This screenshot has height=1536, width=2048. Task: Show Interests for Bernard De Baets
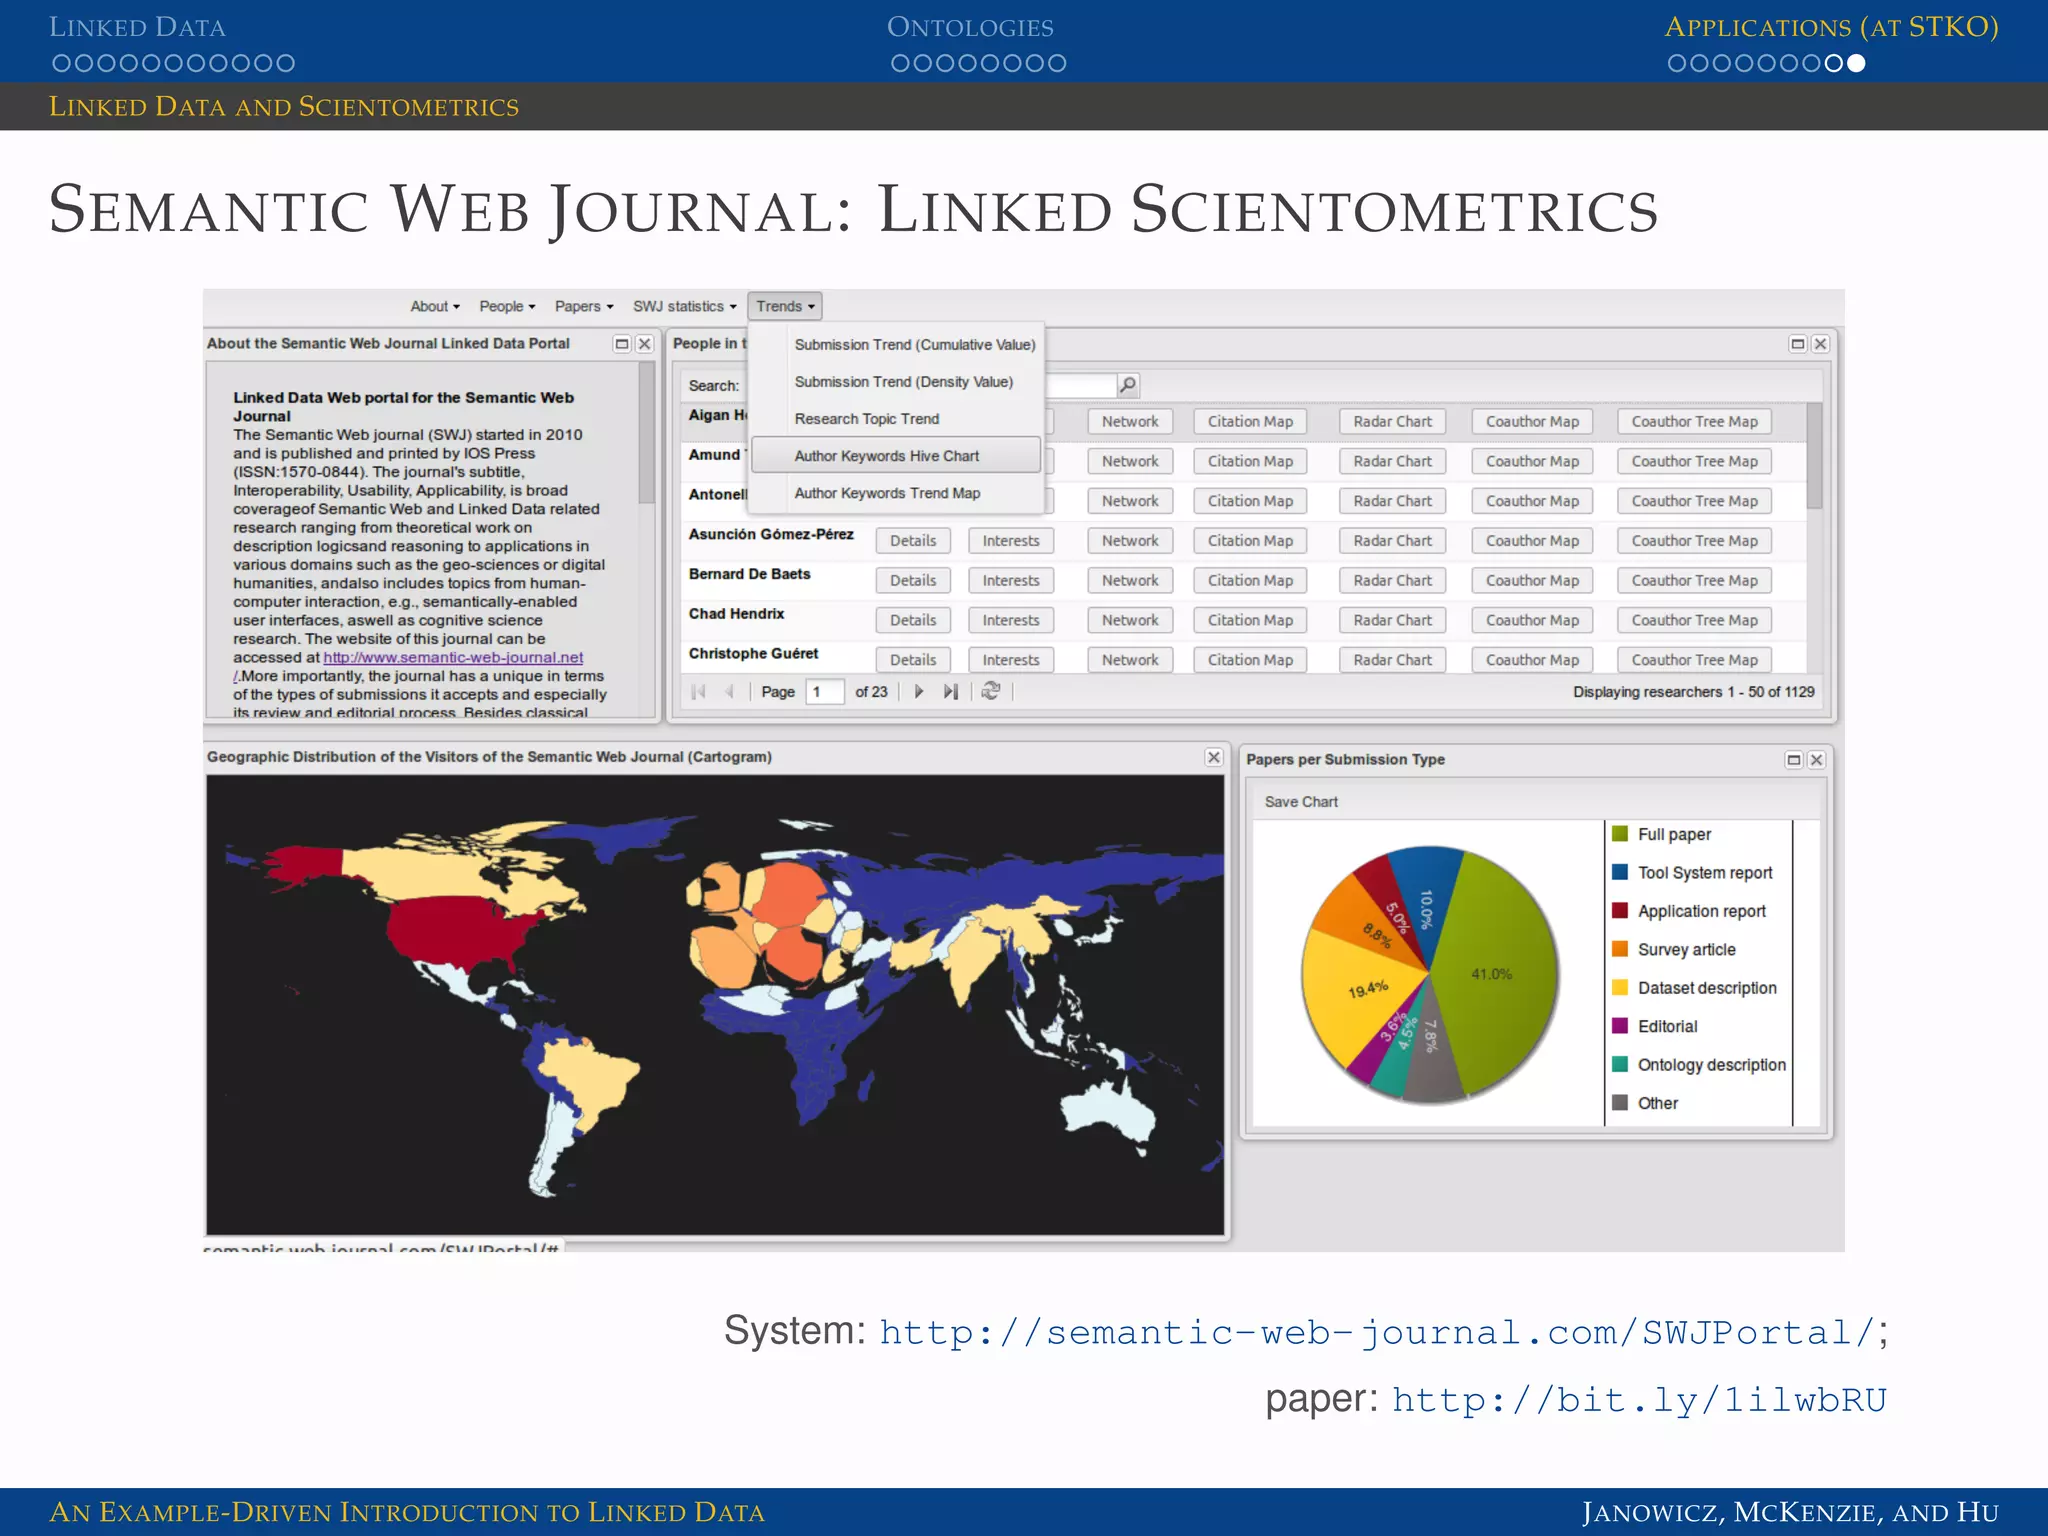[1010, 581]
